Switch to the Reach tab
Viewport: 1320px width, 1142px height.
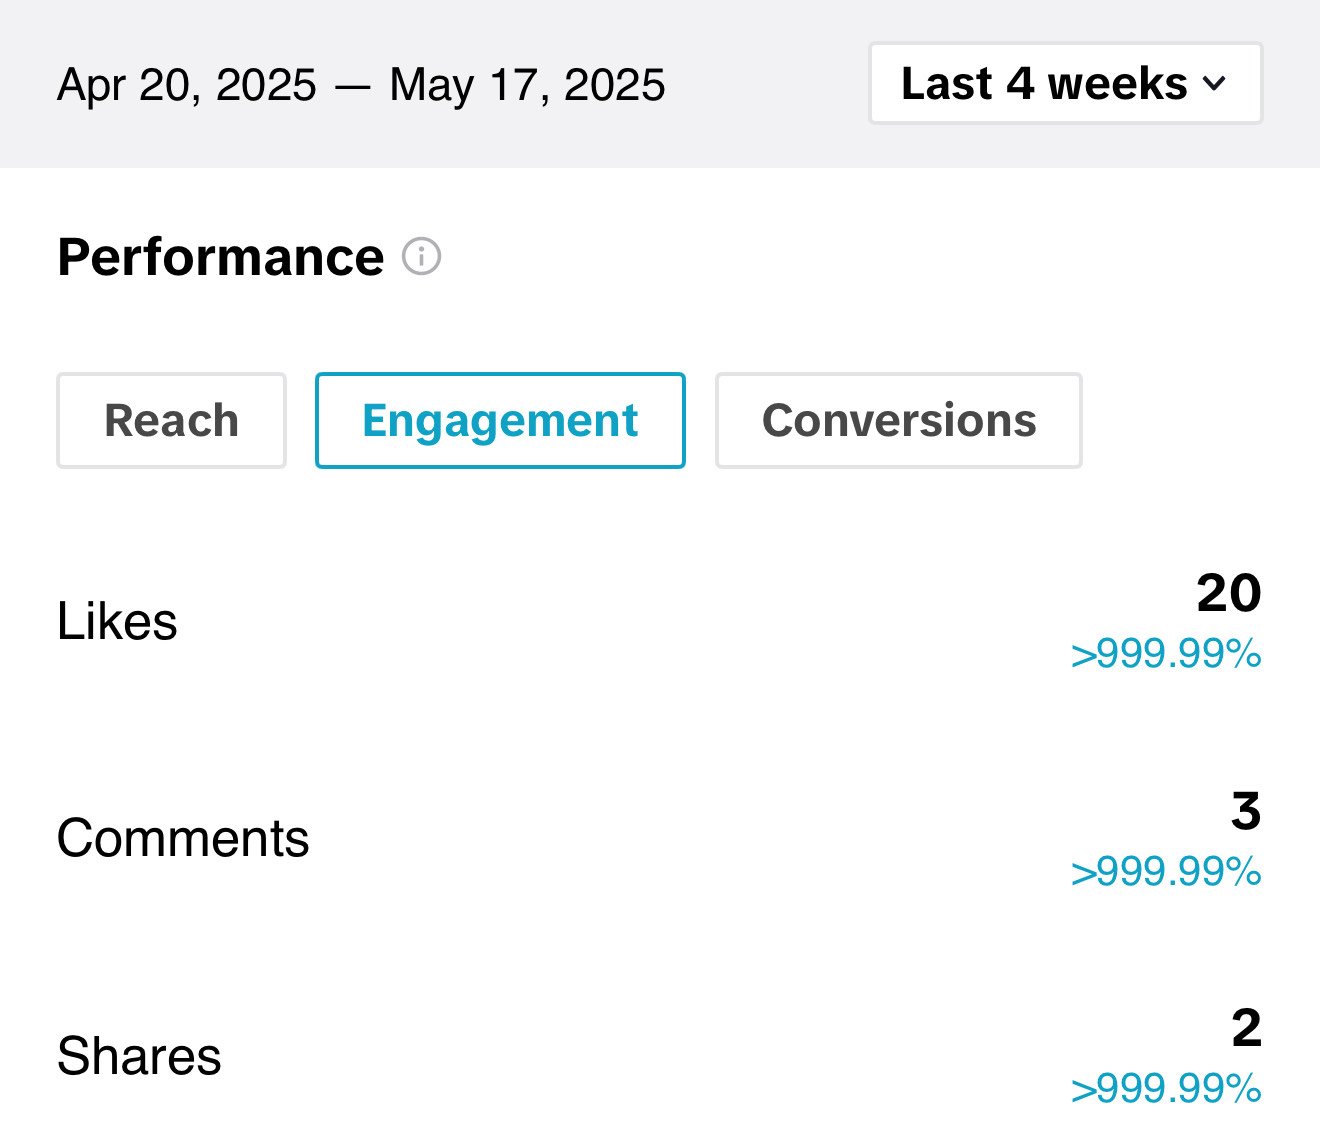[x=171, y=421]
